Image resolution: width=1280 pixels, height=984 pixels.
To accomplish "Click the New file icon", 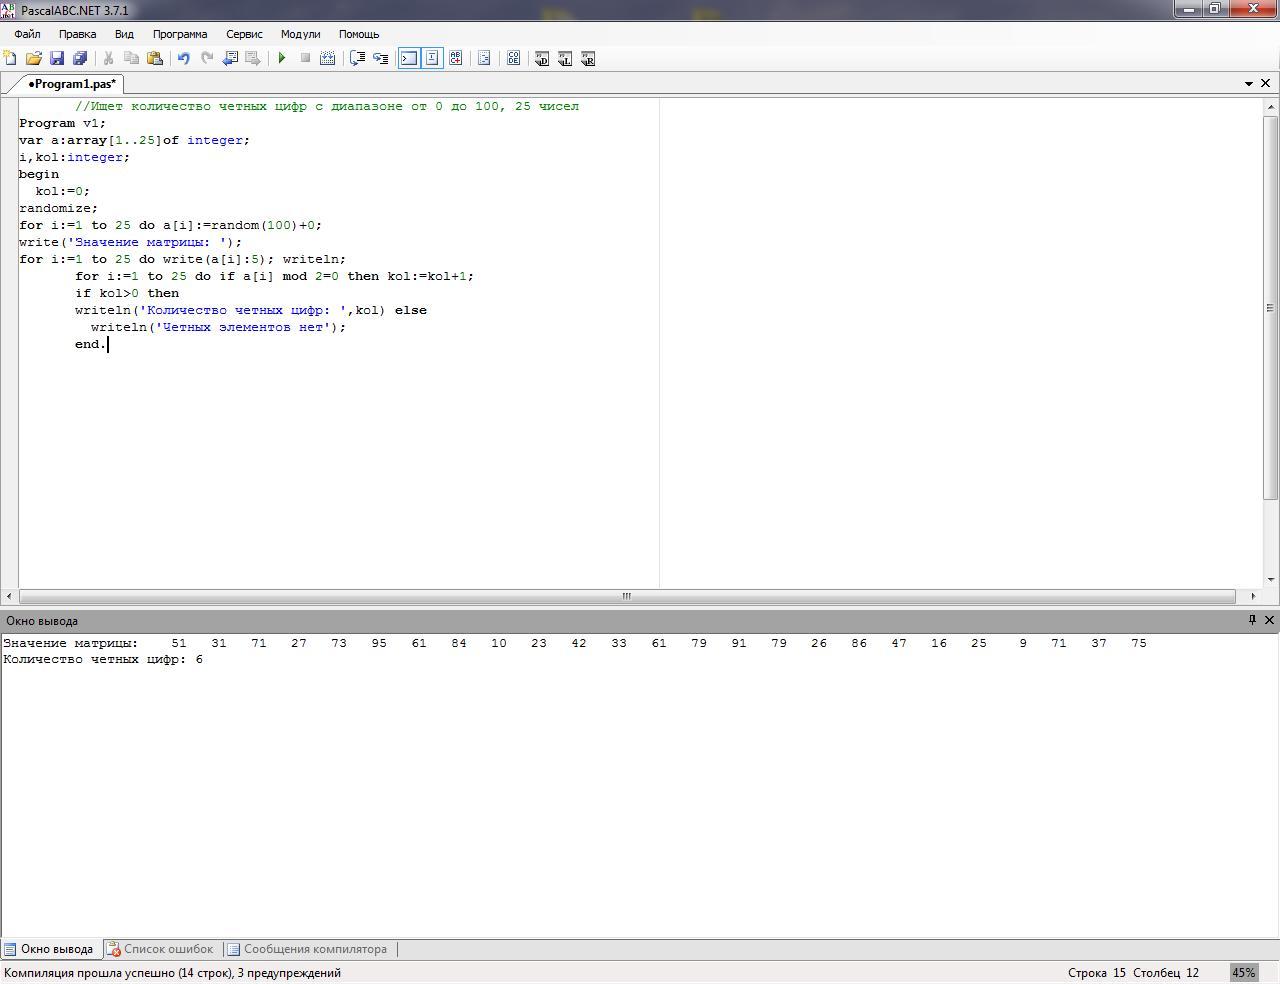I will tap(10, 58).
